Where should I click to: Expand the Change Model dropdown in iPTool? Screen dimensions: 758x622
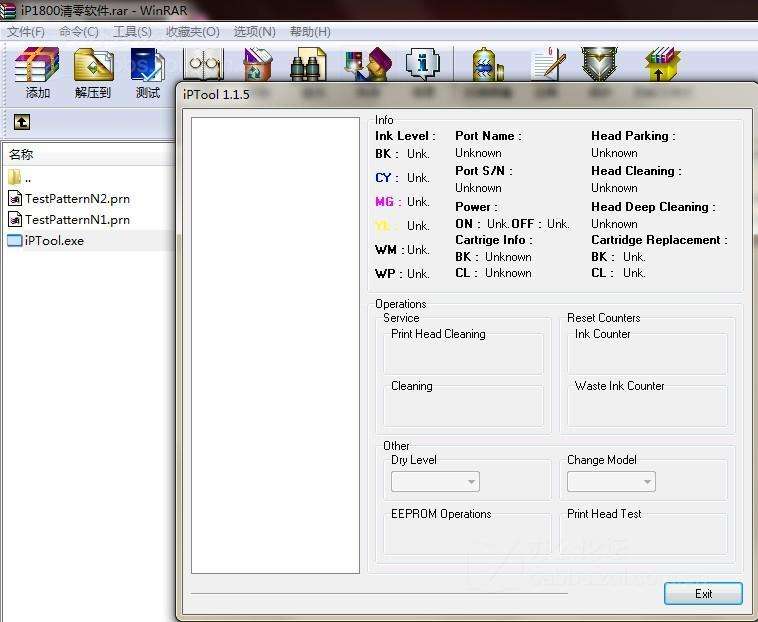[x=611, y=482]
